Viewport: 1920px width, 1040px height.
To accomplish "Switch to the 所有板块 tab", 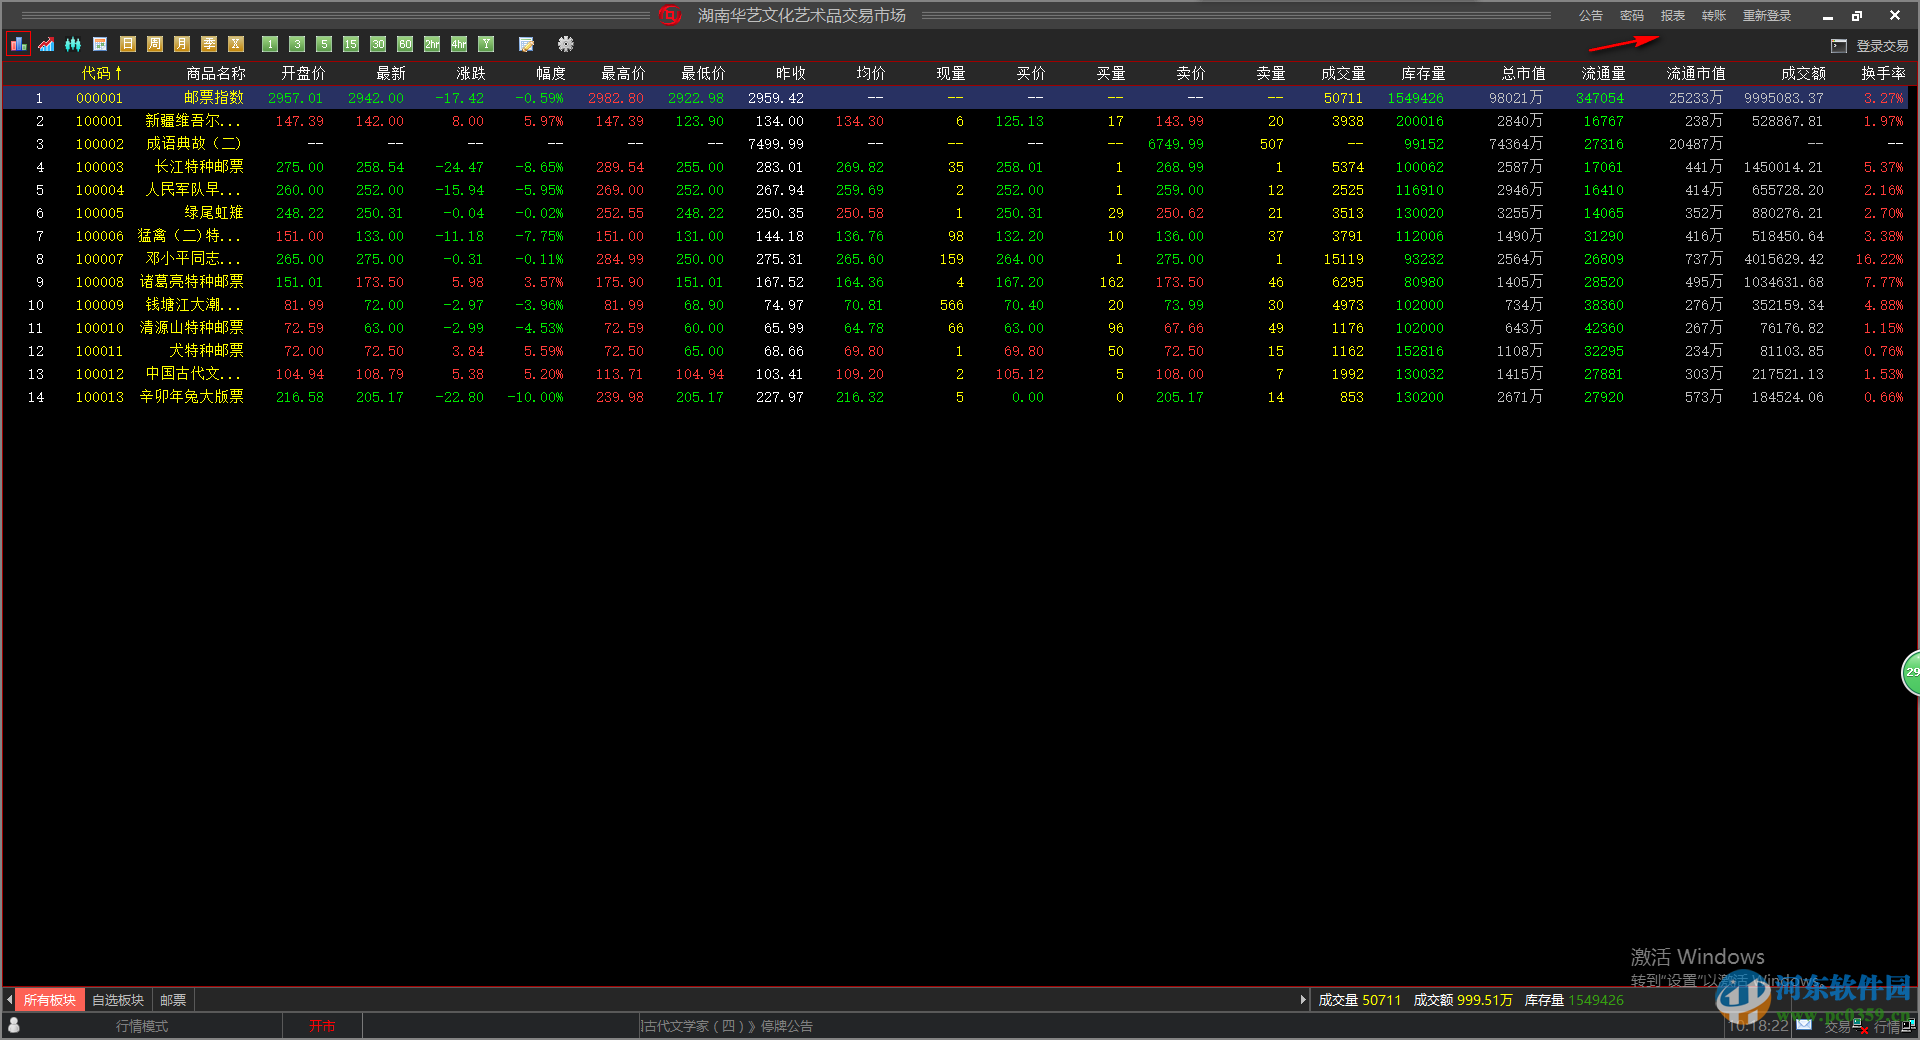I will pyautogui.click(x=50, y=1000).
